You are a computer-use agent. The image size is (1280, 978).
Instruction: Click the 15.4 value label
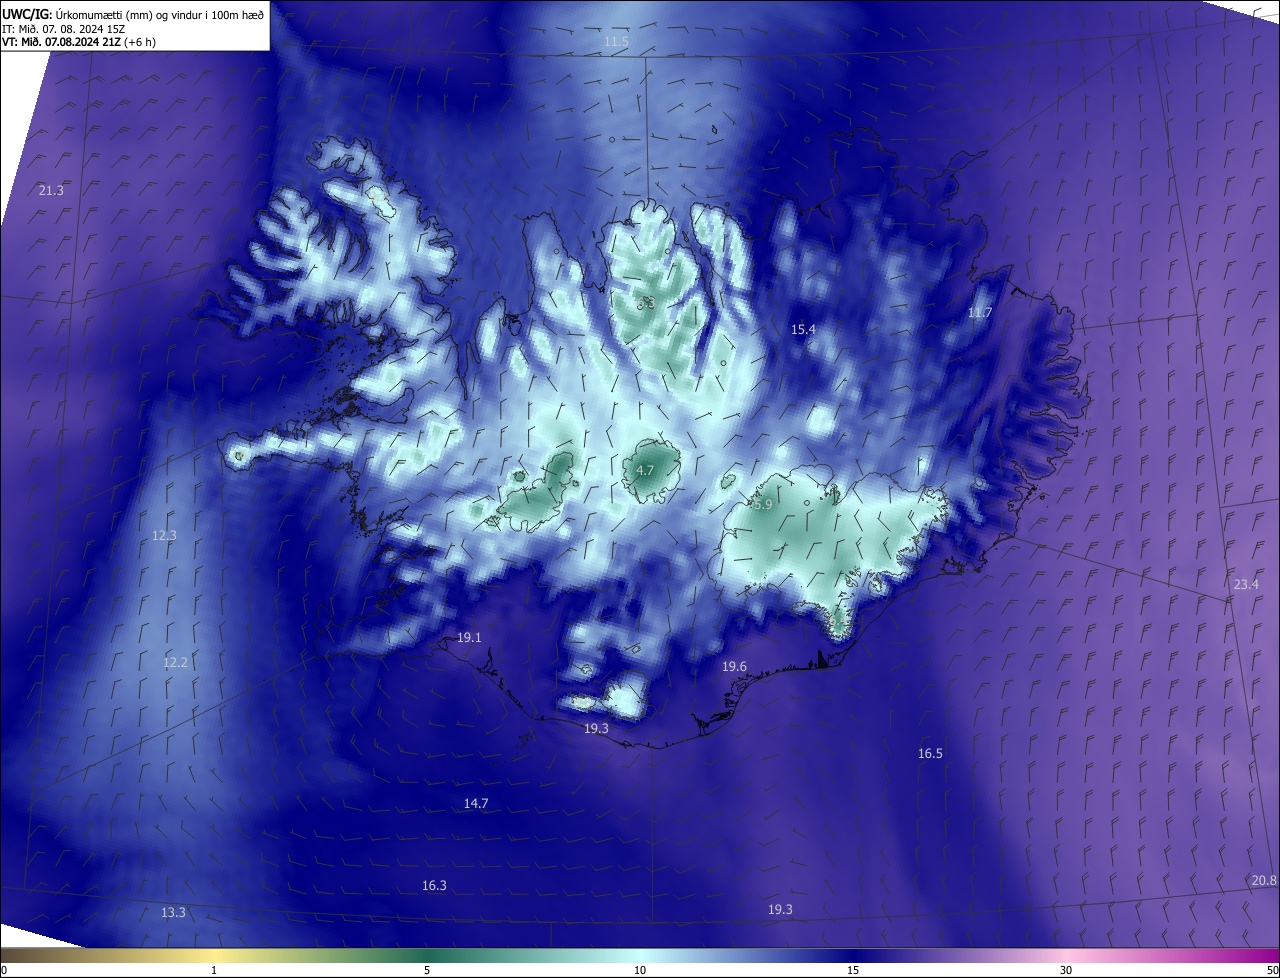(x=803, y=329)
